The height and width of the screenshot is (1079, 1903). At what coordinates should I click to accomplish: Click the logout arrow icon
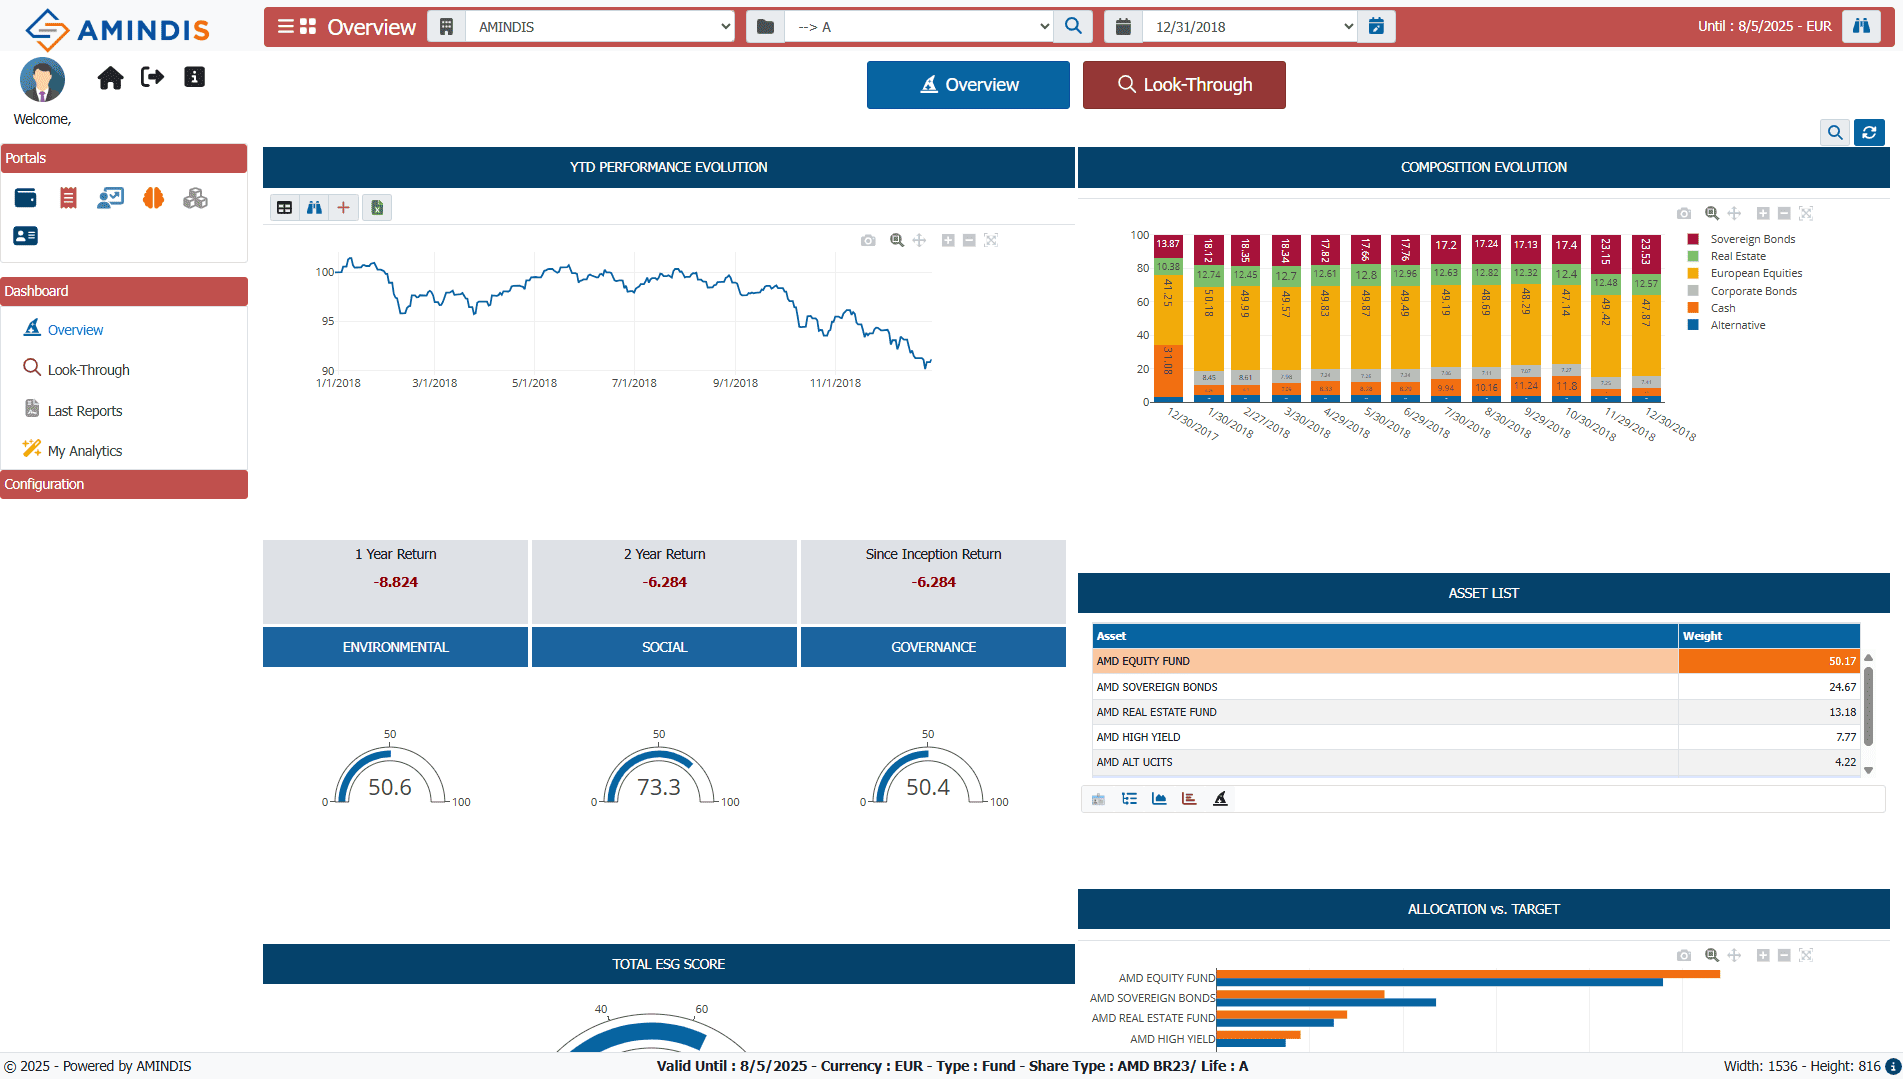tap(153, 77)
